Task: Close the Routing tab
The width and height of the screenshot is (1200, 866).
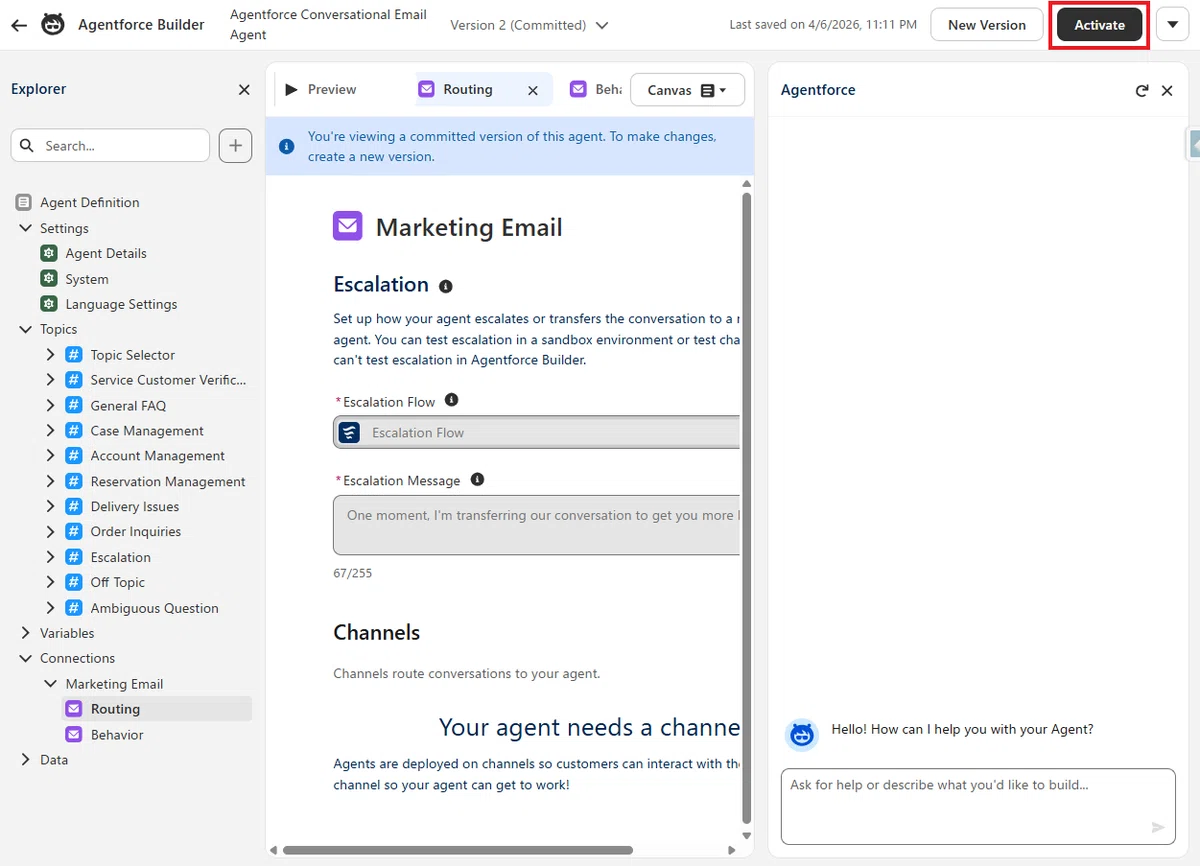Action: pyautogui.click(x=533, y=90)
